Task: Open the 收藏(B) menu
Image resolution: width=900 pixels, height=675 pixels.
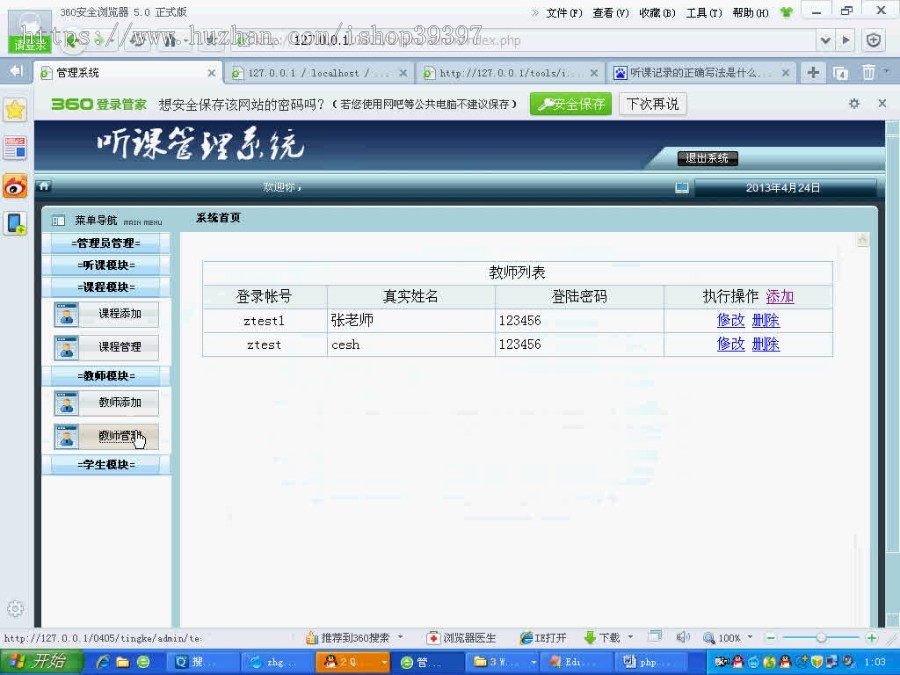Action: [x=657, y=13]
